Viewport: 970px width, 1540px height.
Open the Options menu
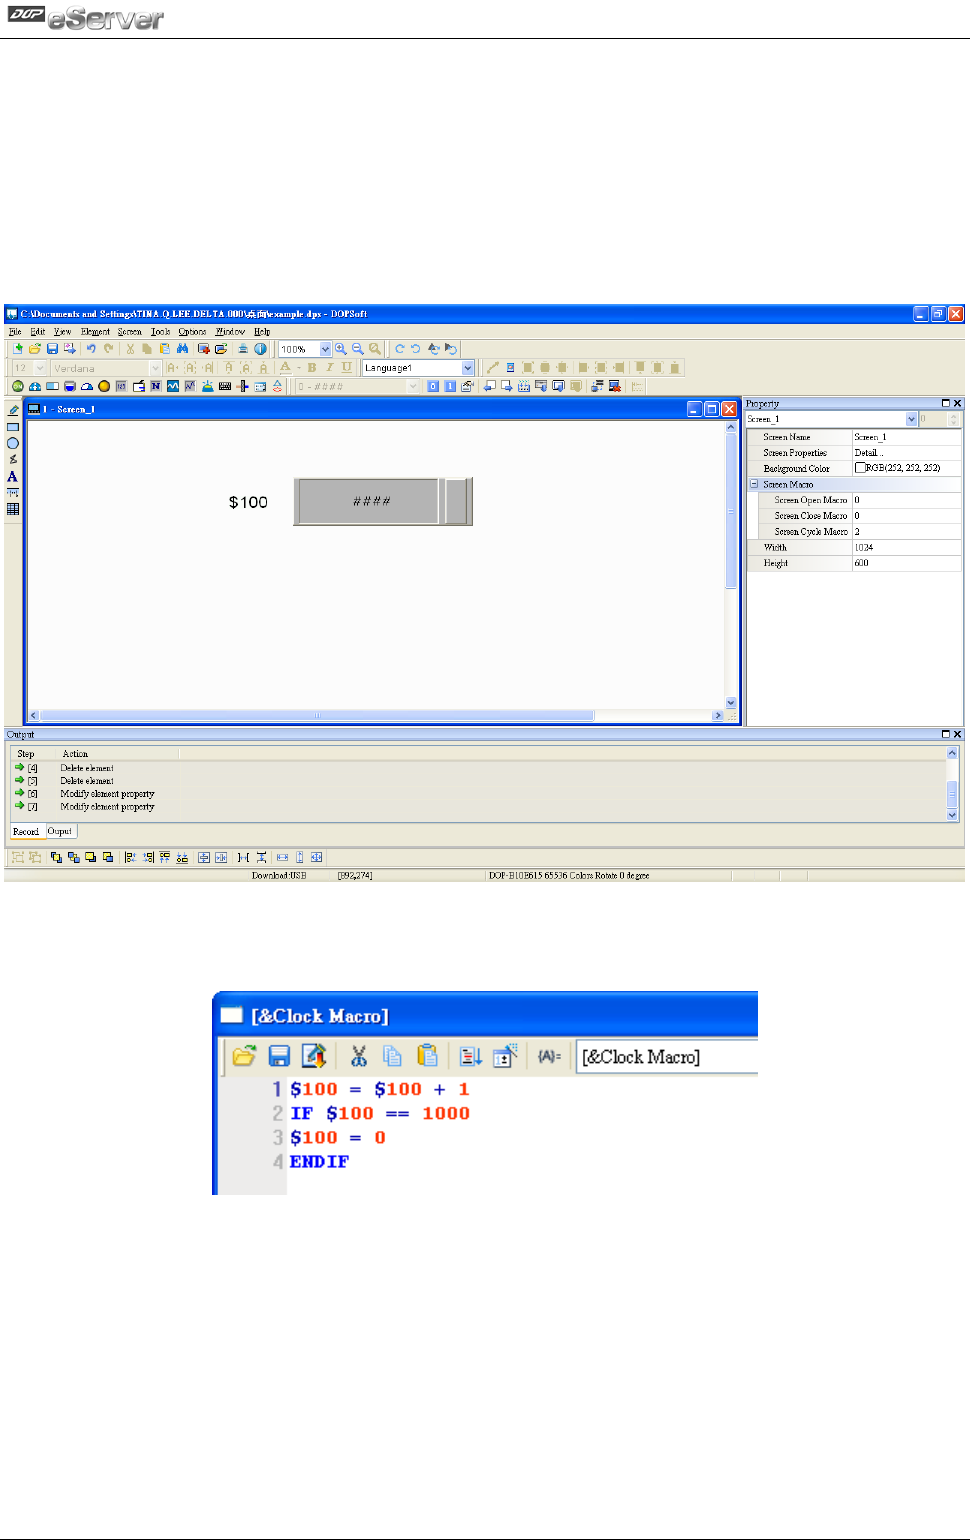click(x=193, y=331)
